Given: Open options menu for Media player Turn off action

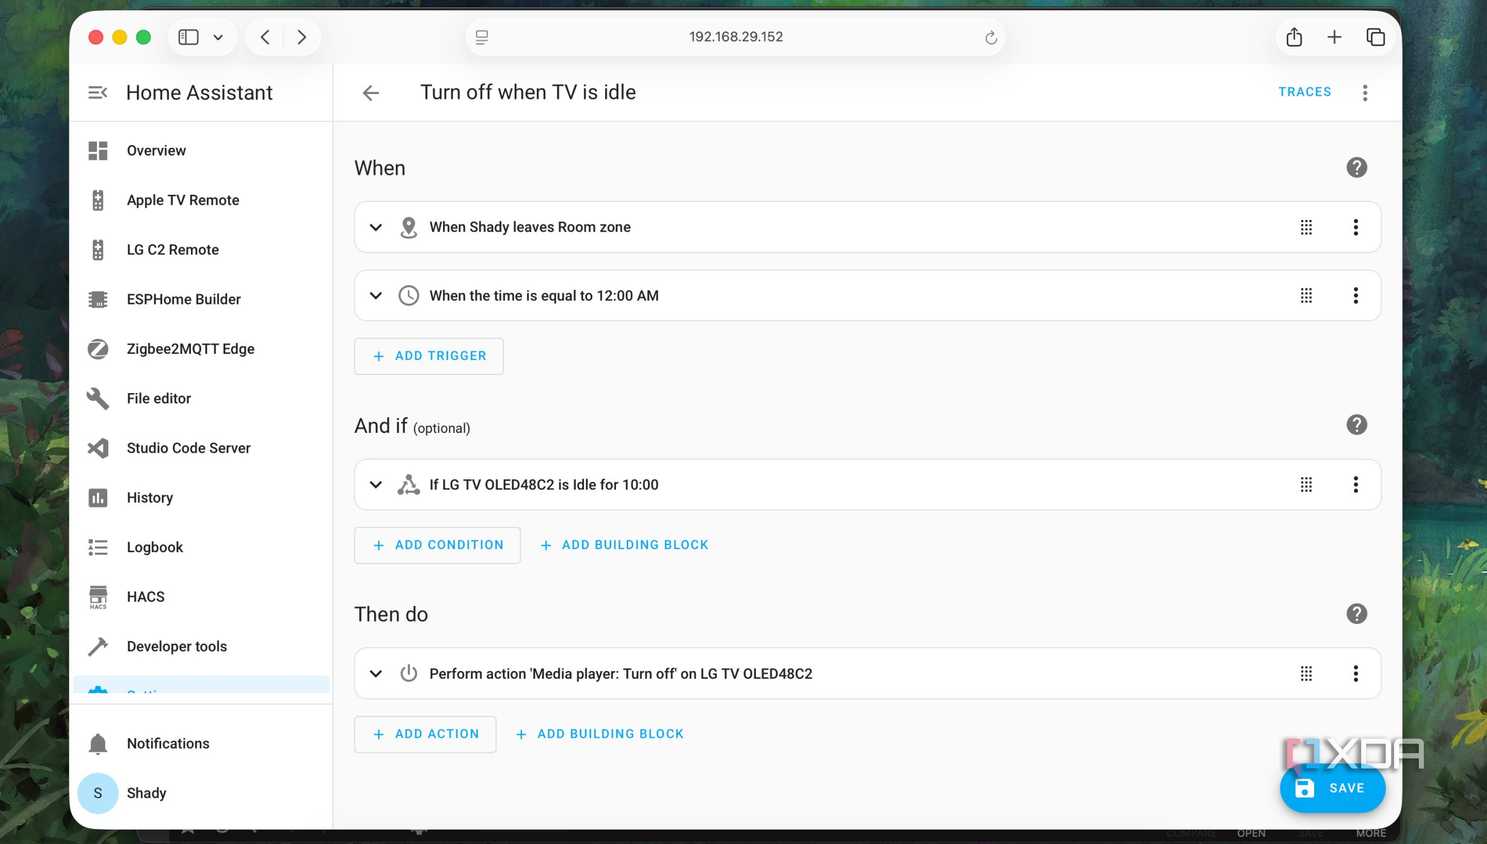Looking at the screenshot, I should pyautogui.click(x=1356, y=674).
